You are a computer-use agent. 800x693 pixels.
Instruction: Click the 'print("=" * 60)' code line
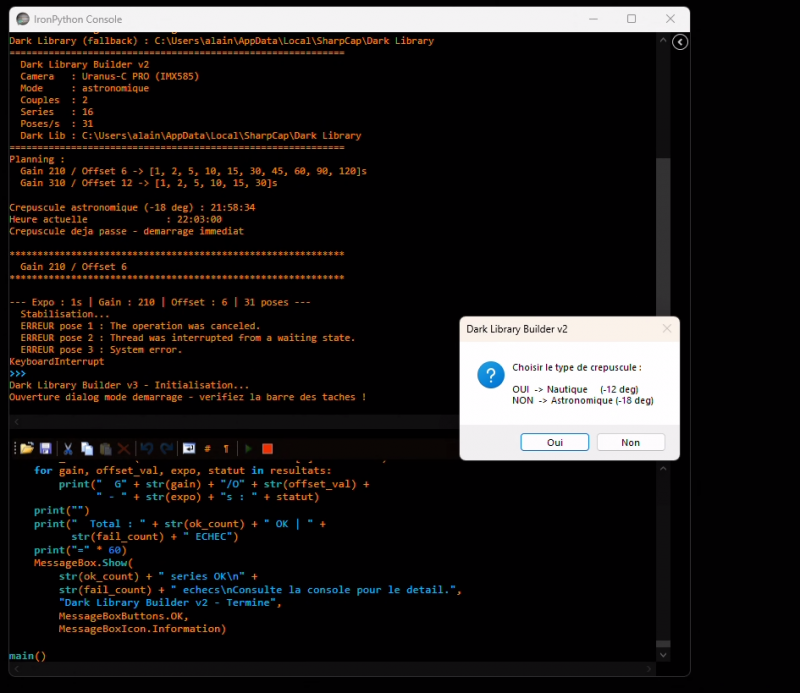tap(80, 550)
